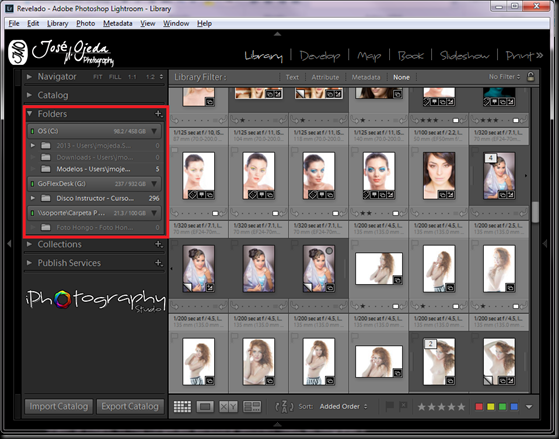Switch to the Book module
Image resolution: width=559 pixels, height=439 pixels.
[x=410, y=56]
